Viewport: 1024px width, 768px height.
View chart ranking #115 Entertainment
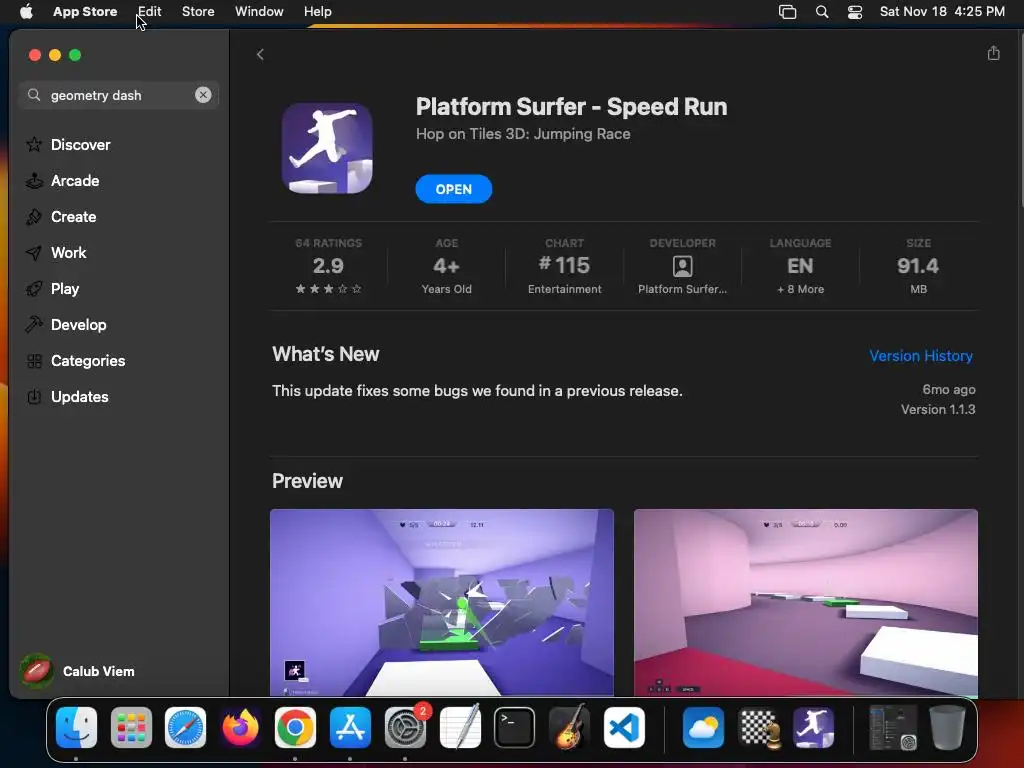pyautogui.click(x=564, y=266)
